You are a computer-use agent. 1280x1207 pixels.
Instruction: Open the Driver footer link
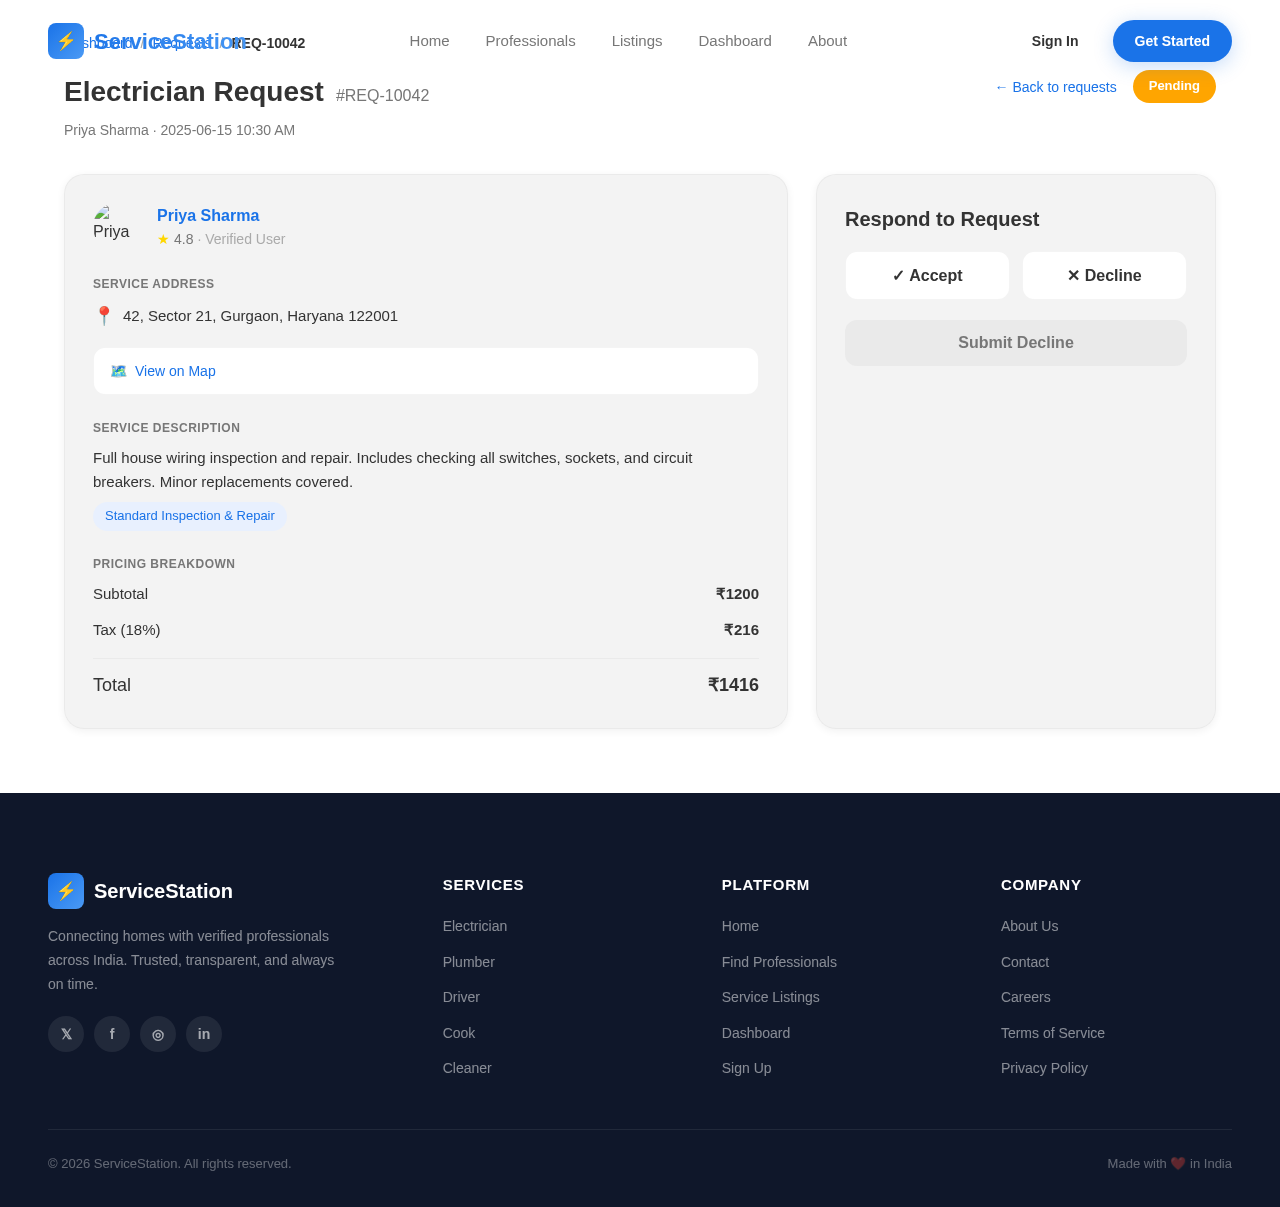(x=461, y=997)
